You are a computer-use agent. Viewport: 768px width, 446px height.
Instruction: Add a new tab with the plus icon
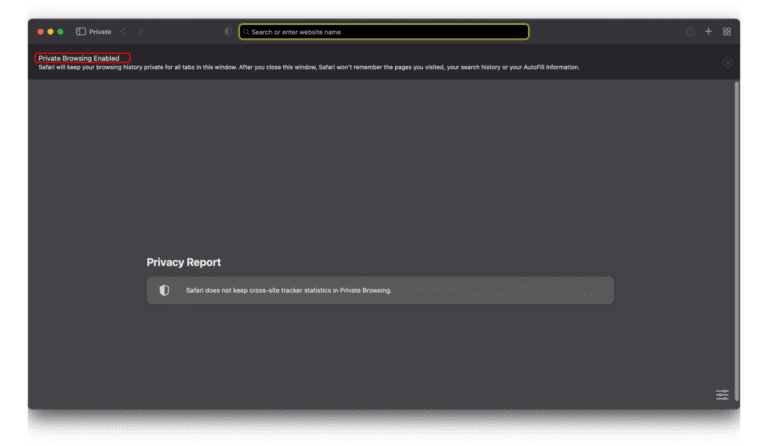(x=708, y=31)
